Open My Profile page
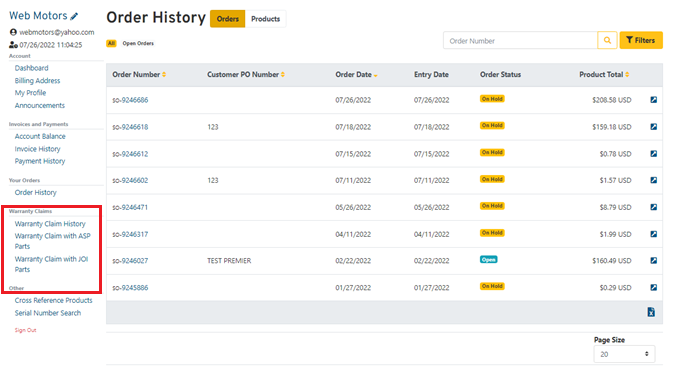 tap(30, 93)
